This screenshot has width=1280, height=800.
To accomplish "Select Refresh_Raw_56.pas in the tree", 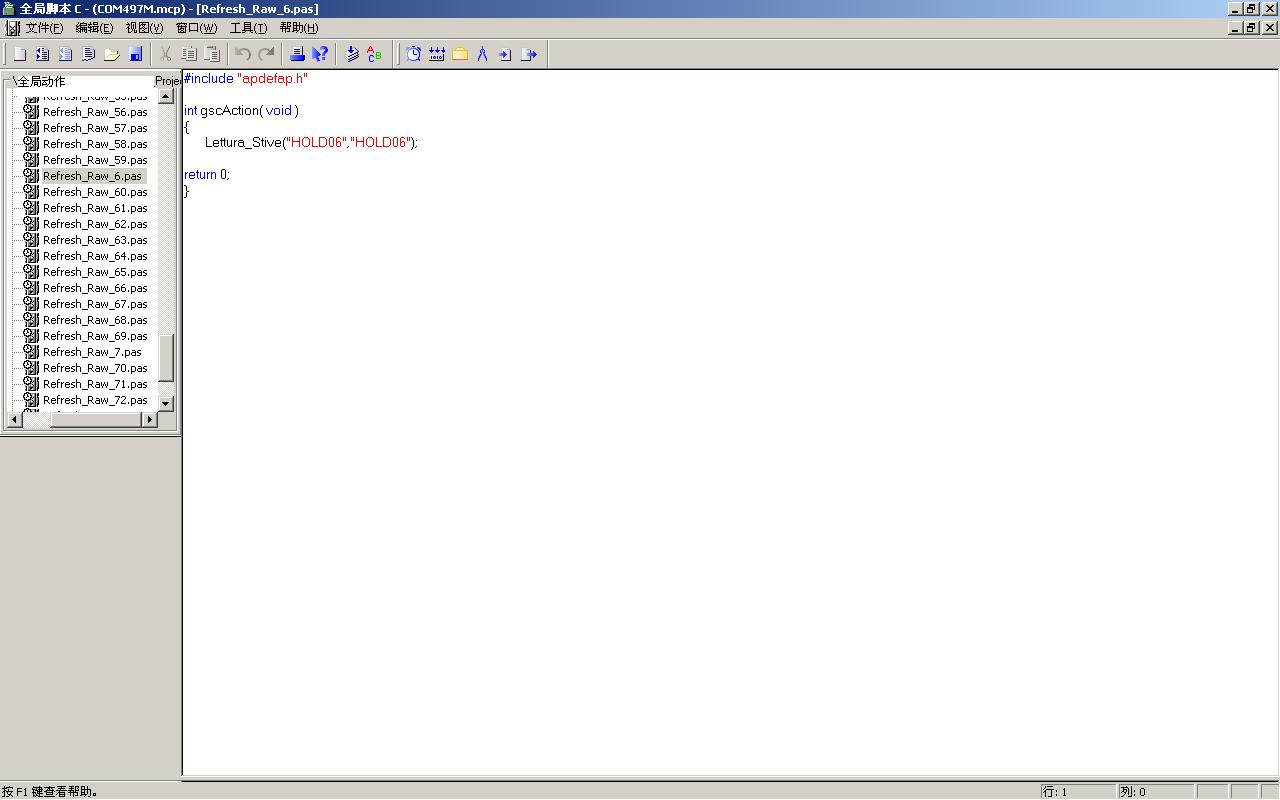I will (95, 112).
